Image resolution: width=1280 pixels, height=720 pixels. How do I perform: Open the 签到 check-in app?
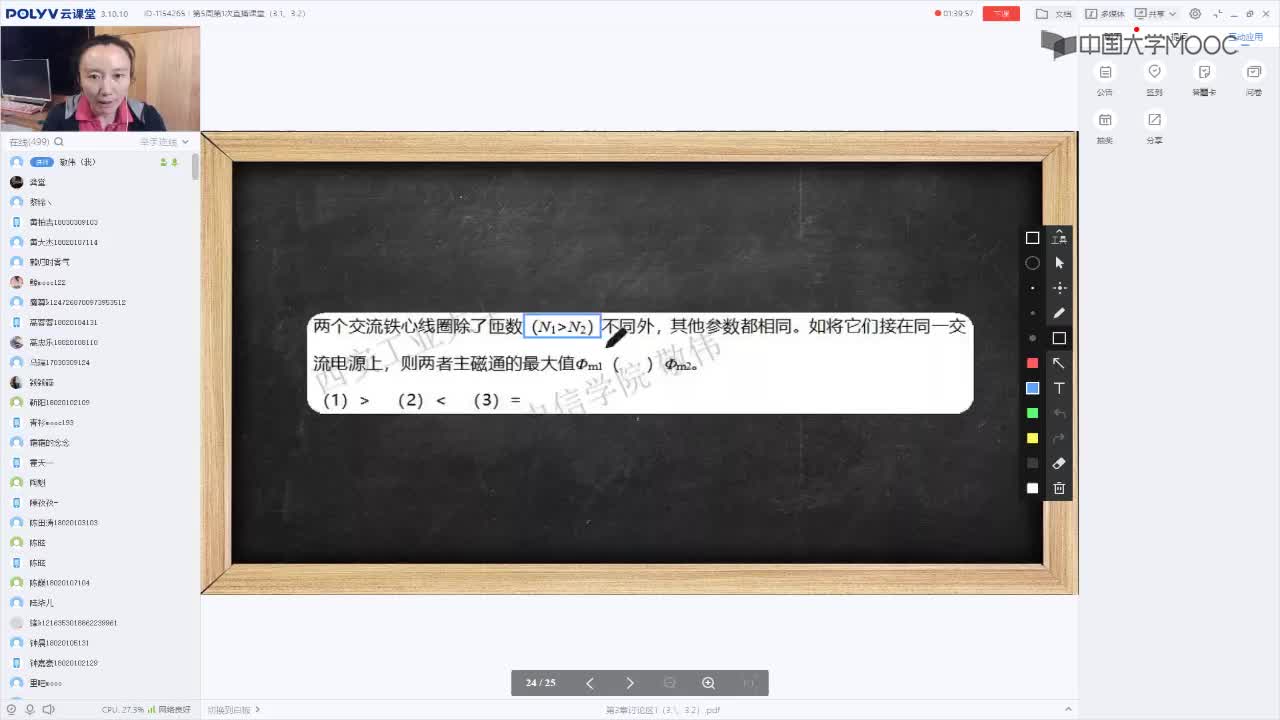[x=1155, y=79]
